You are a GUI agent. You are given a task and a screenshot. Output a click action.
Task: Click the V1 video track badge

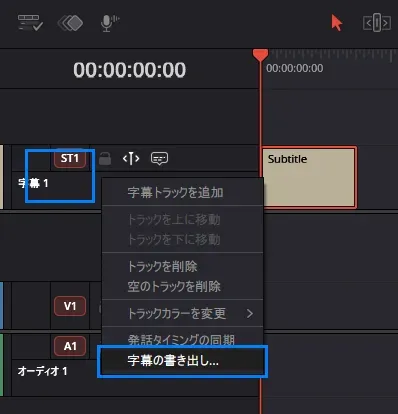pyautogui.click(x=70, y=306)
